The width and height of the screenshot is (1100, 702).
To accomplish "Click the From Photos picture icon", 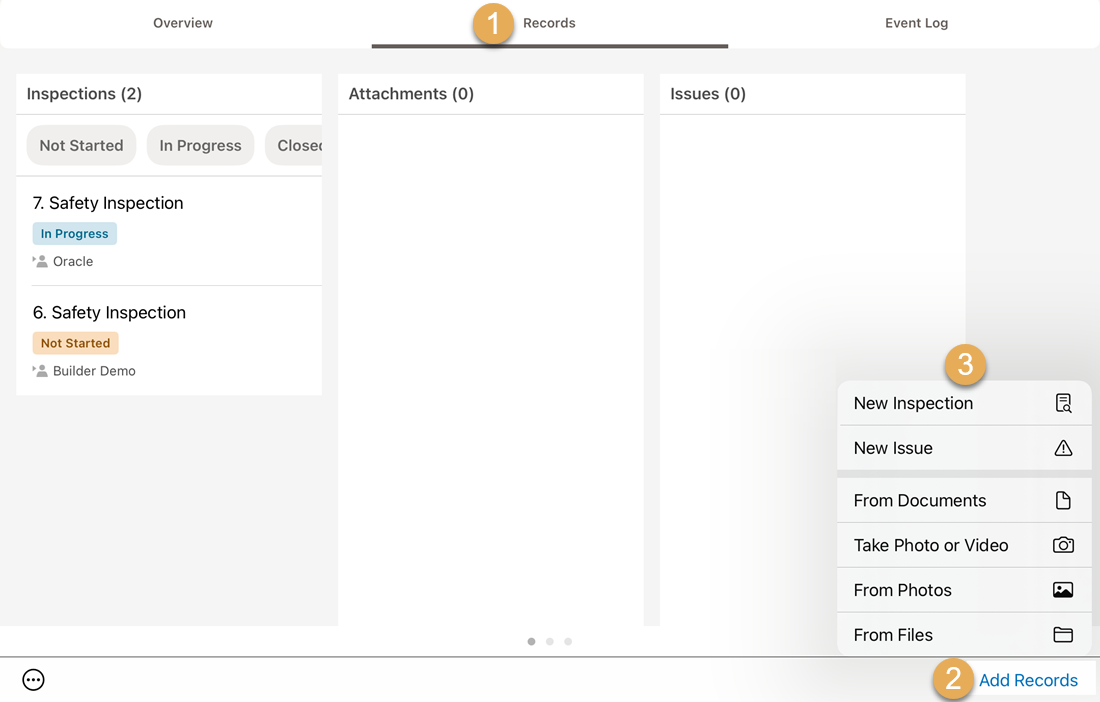I will tap(1063, 590).
